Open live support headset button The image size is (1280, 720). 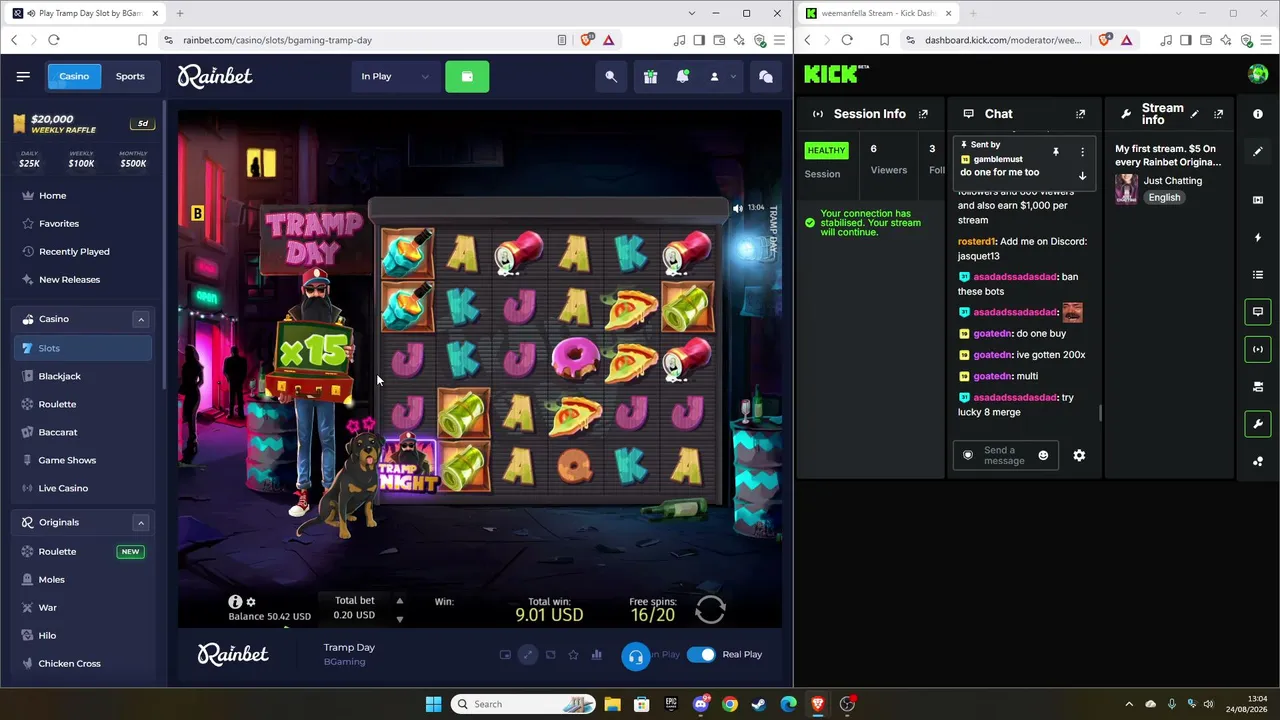tap(635, 656)
